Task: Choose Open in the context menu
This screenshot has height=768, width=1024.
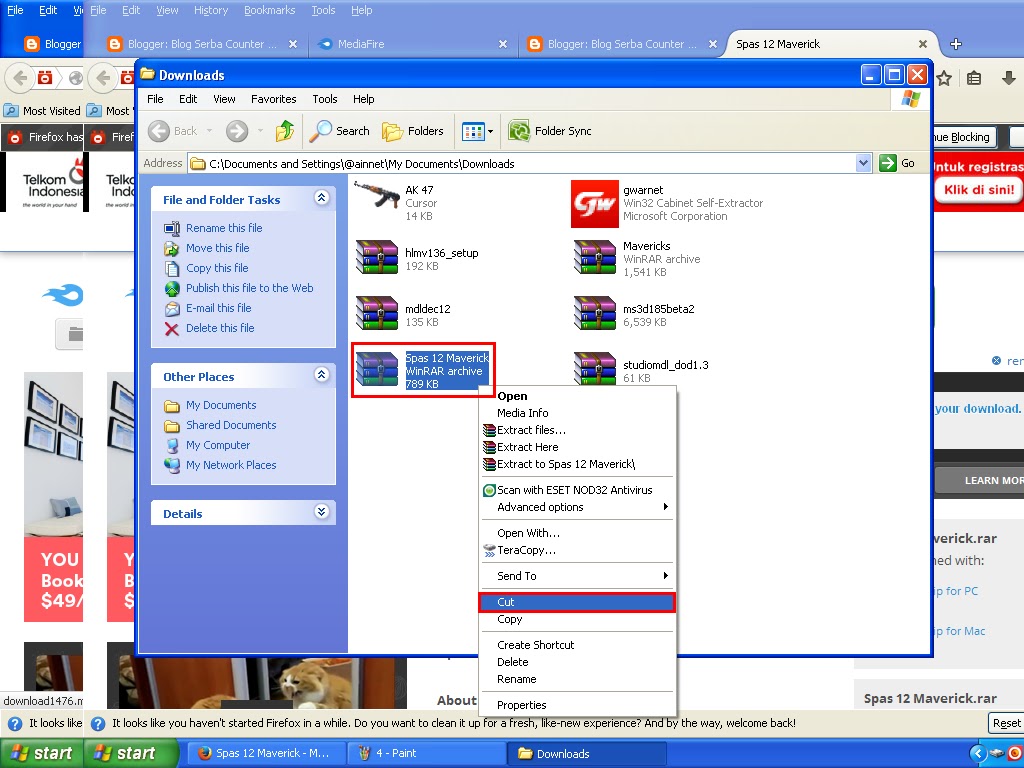Action: [577, 396]
